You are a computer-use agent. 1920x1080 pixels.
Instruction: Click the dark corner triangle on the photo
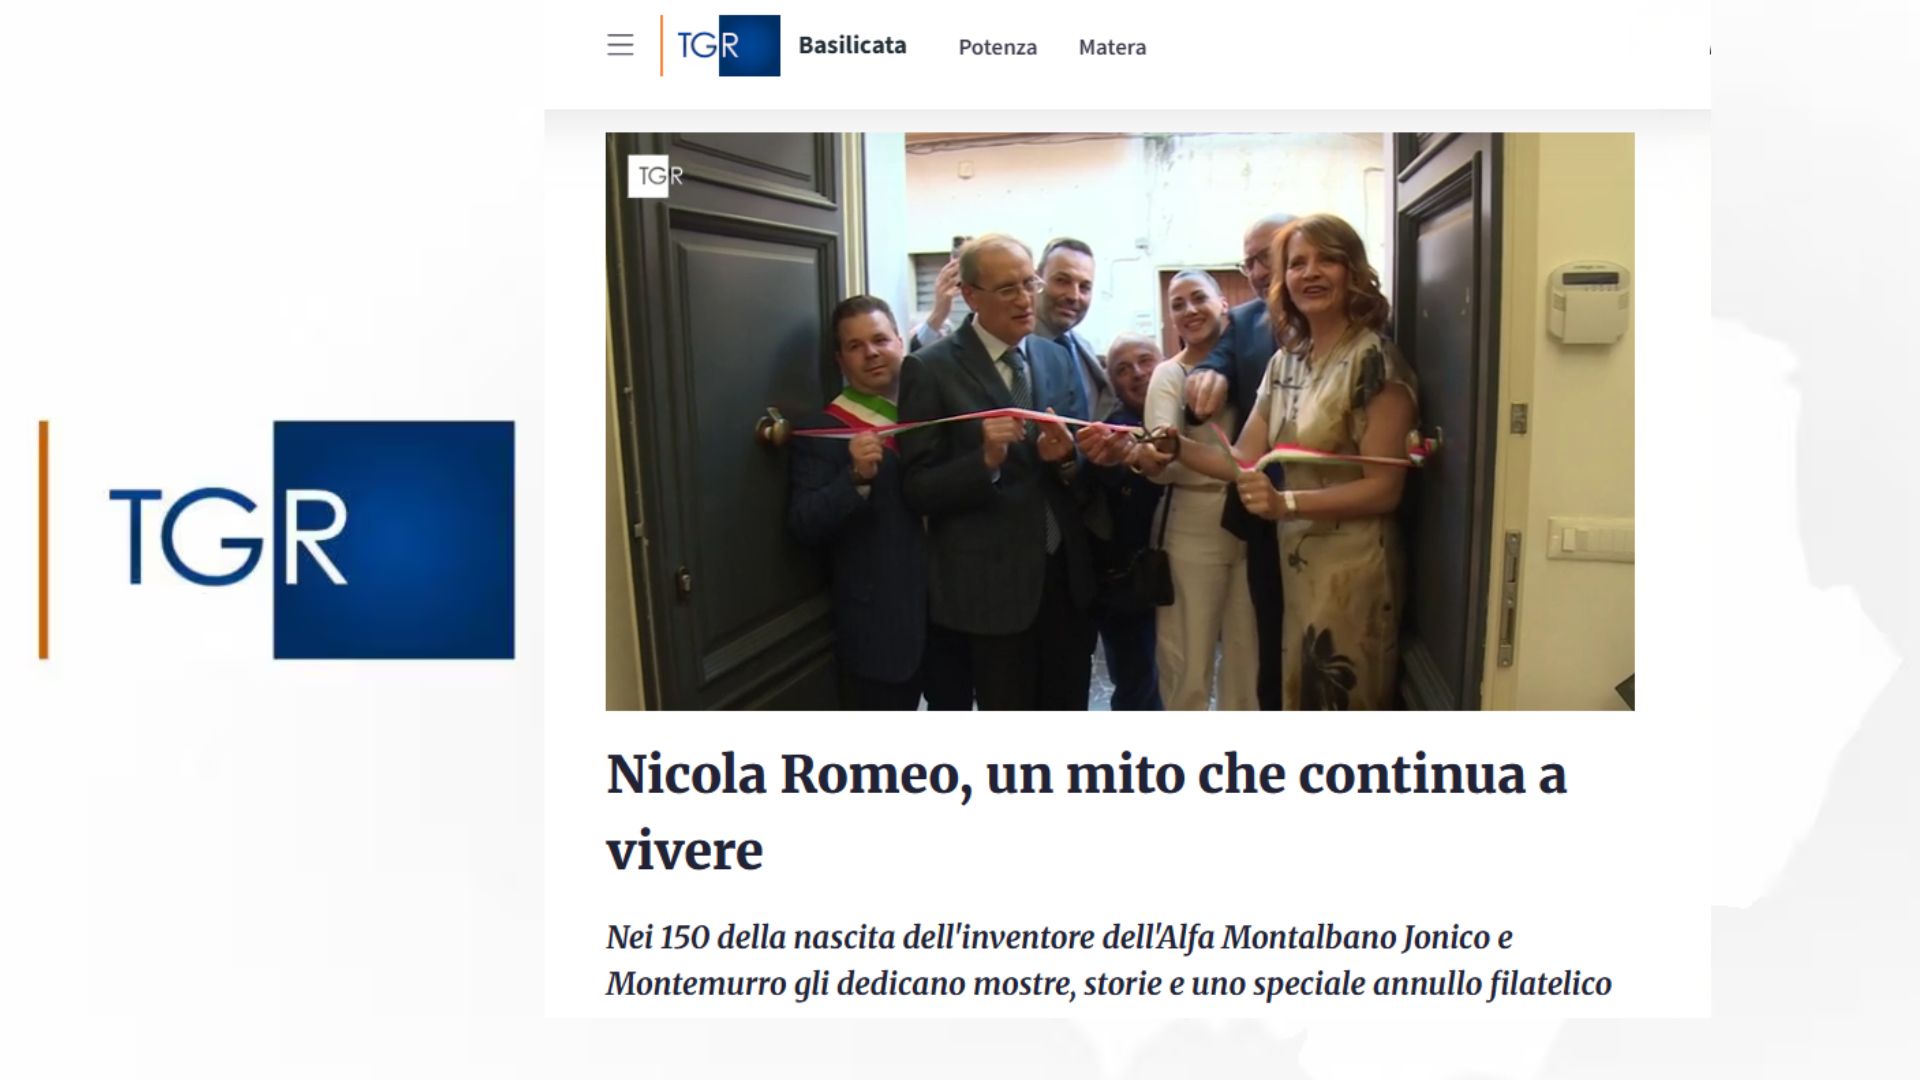(x=1625, y=692)
